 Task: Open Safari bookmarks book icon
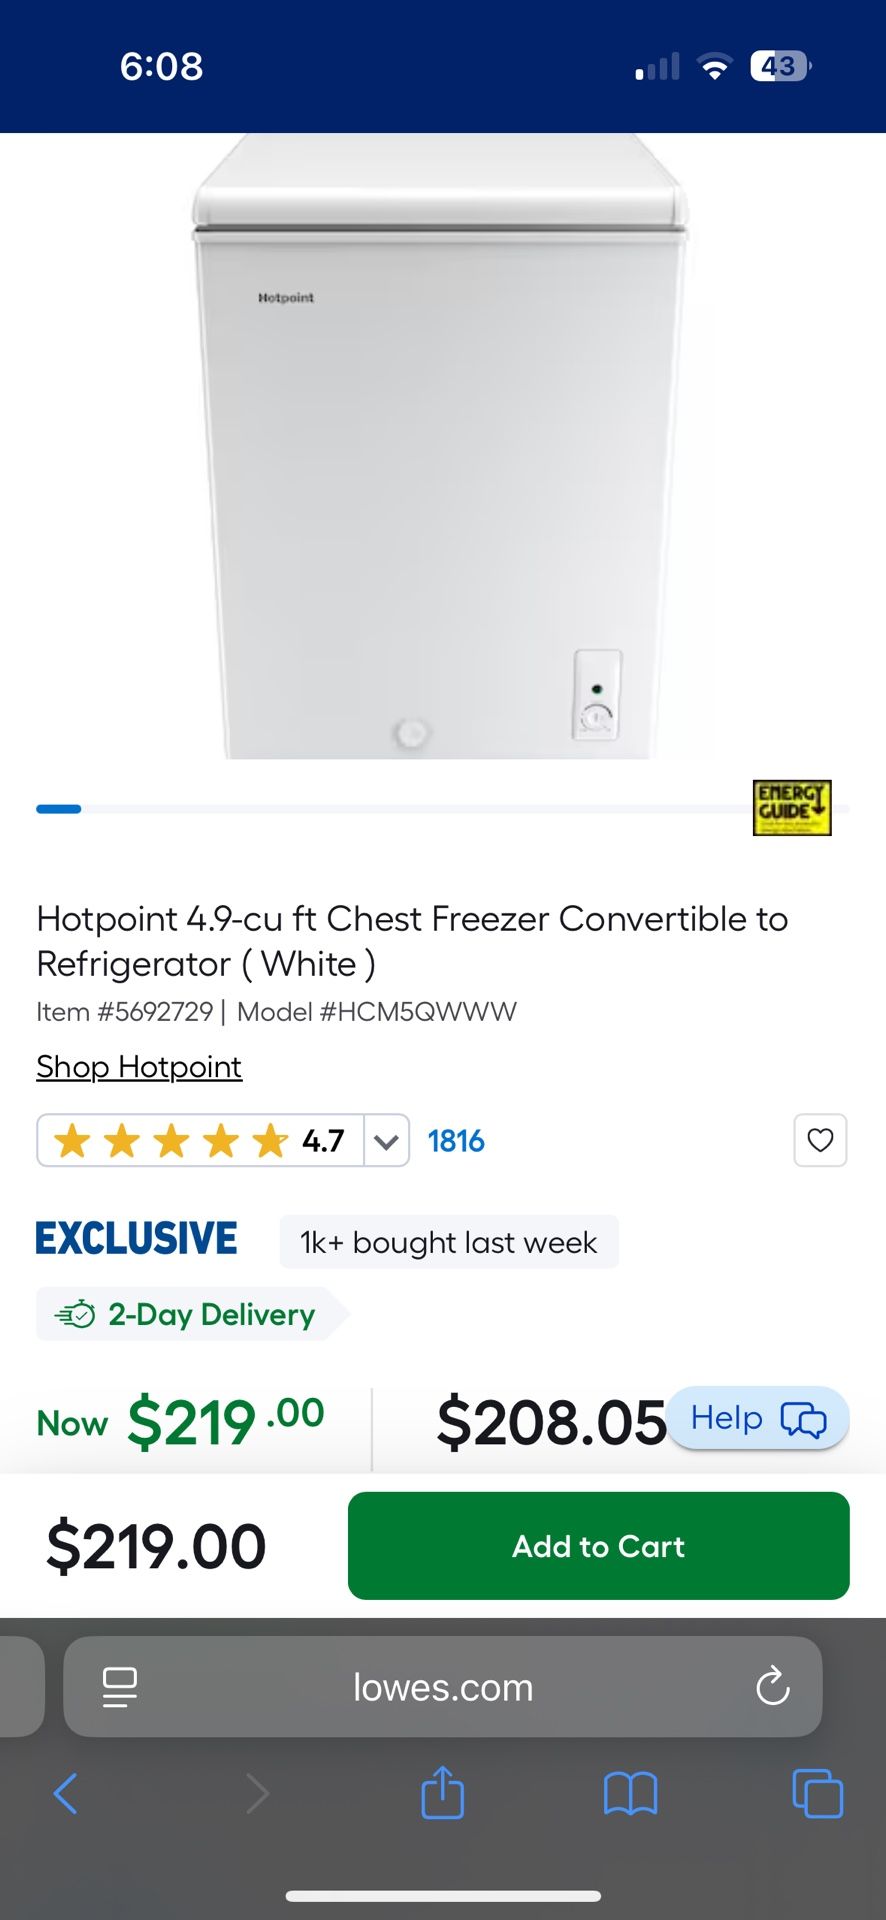pyautogui.click(x=630, y=1793)
